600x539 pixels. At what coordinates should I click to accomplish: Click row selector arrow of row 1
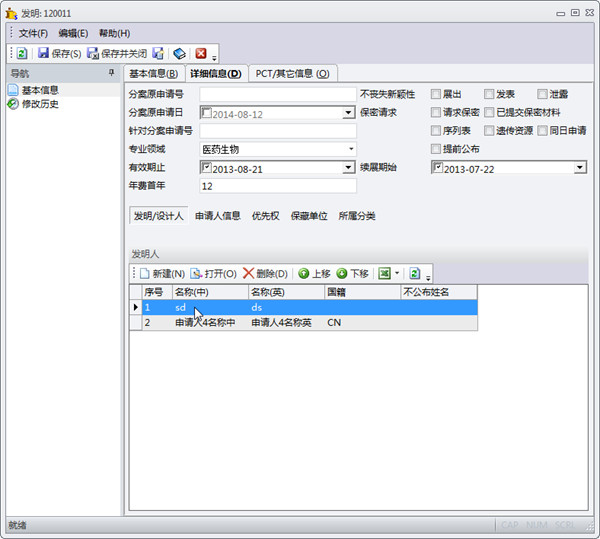point(135,307)
